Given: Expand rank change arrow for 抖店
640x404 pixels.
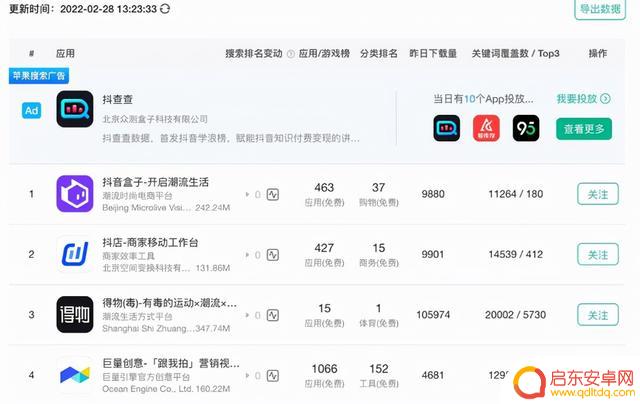Looking at the screenshot, I should pyautogui.click(x=247, y=255).
